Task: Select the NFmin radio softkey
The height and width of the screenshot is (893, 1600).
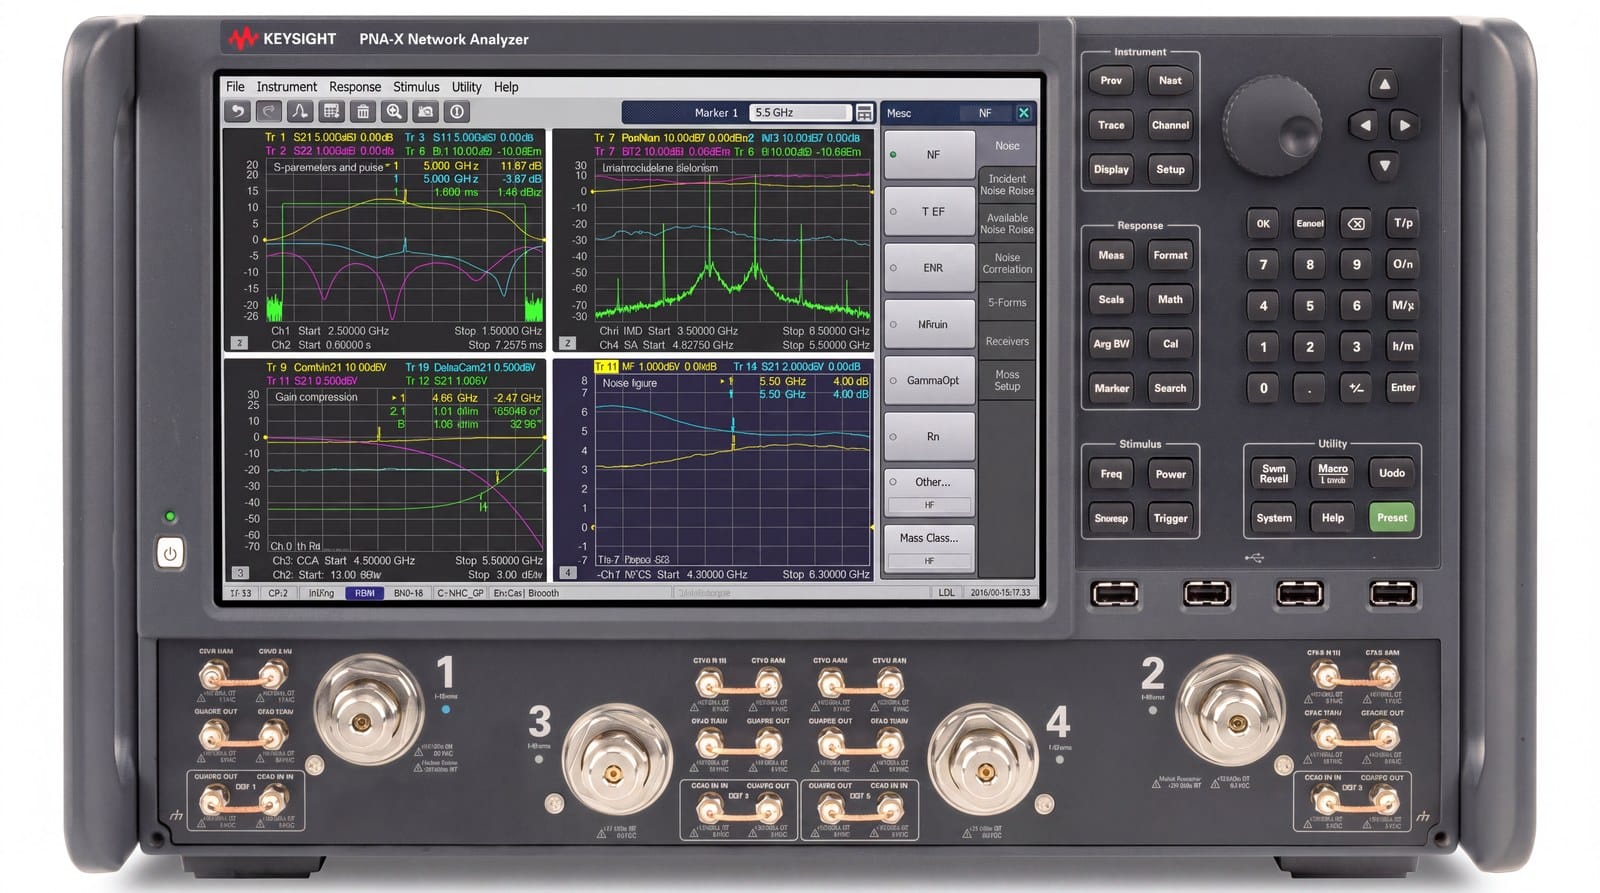Action: (x=929, y=324)
